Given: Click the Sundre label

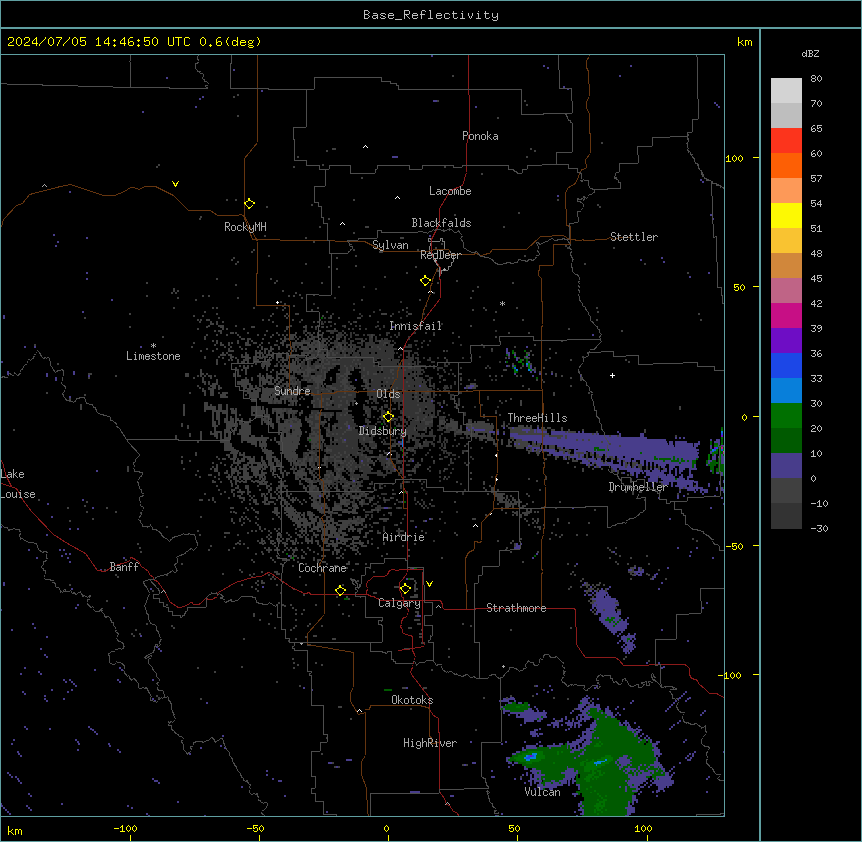Looking at the screenshot, I should 292,391.
